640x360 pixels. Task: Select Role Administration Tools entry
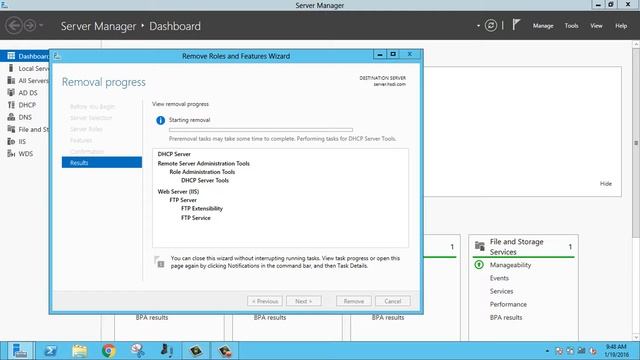202,172
